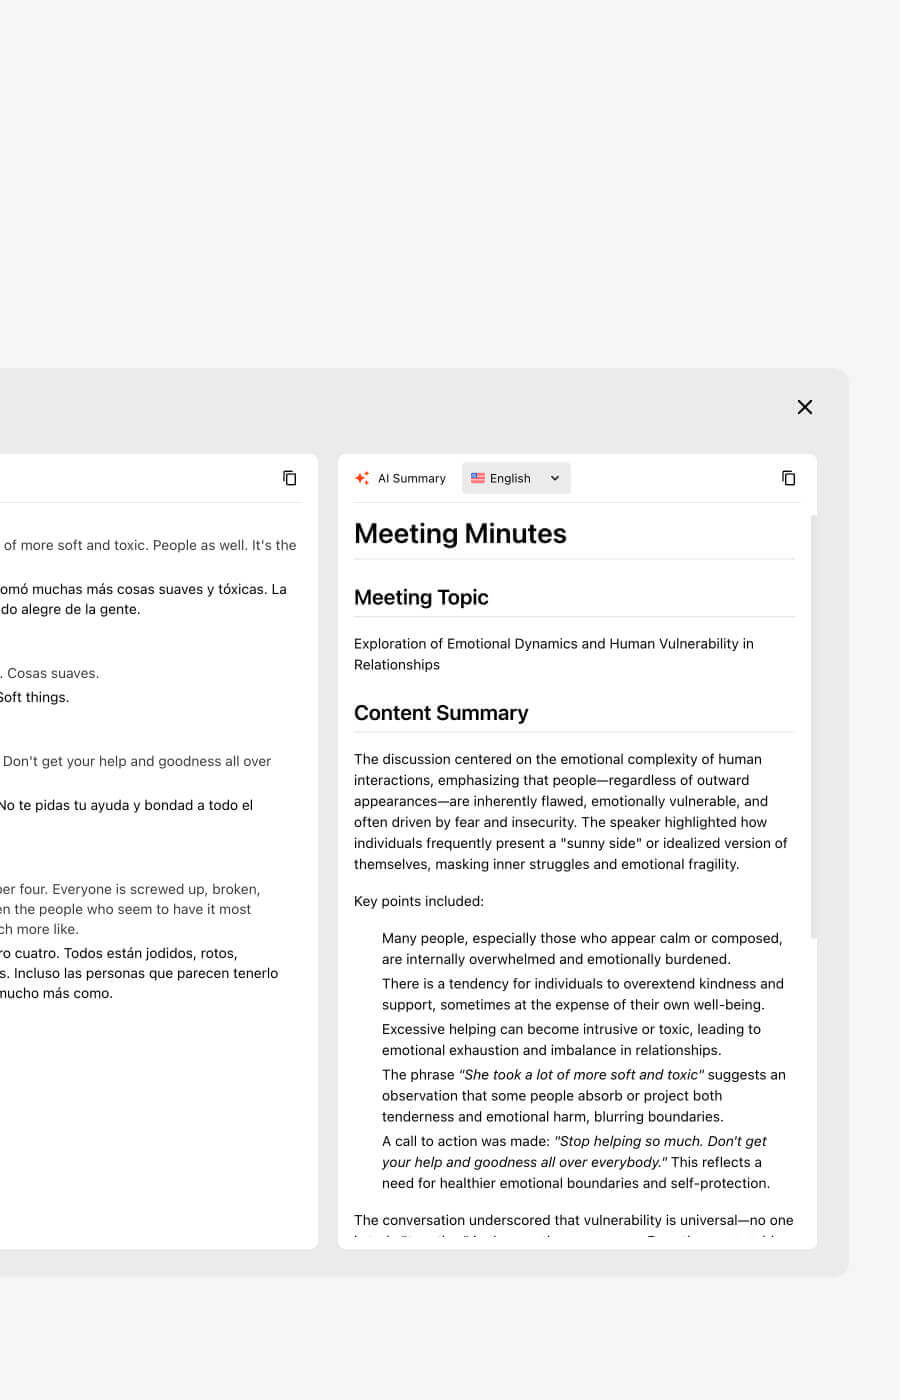Click the US flag icon in the language selector
The width and height of the screenshot is (900, 1400).
[x=478, y=478]
